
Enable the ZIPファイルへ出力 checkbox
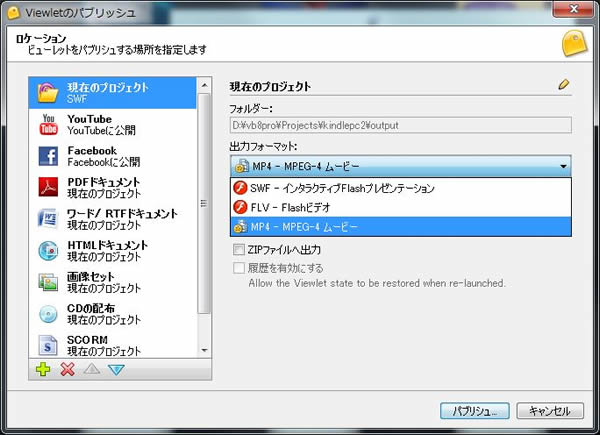239,250
